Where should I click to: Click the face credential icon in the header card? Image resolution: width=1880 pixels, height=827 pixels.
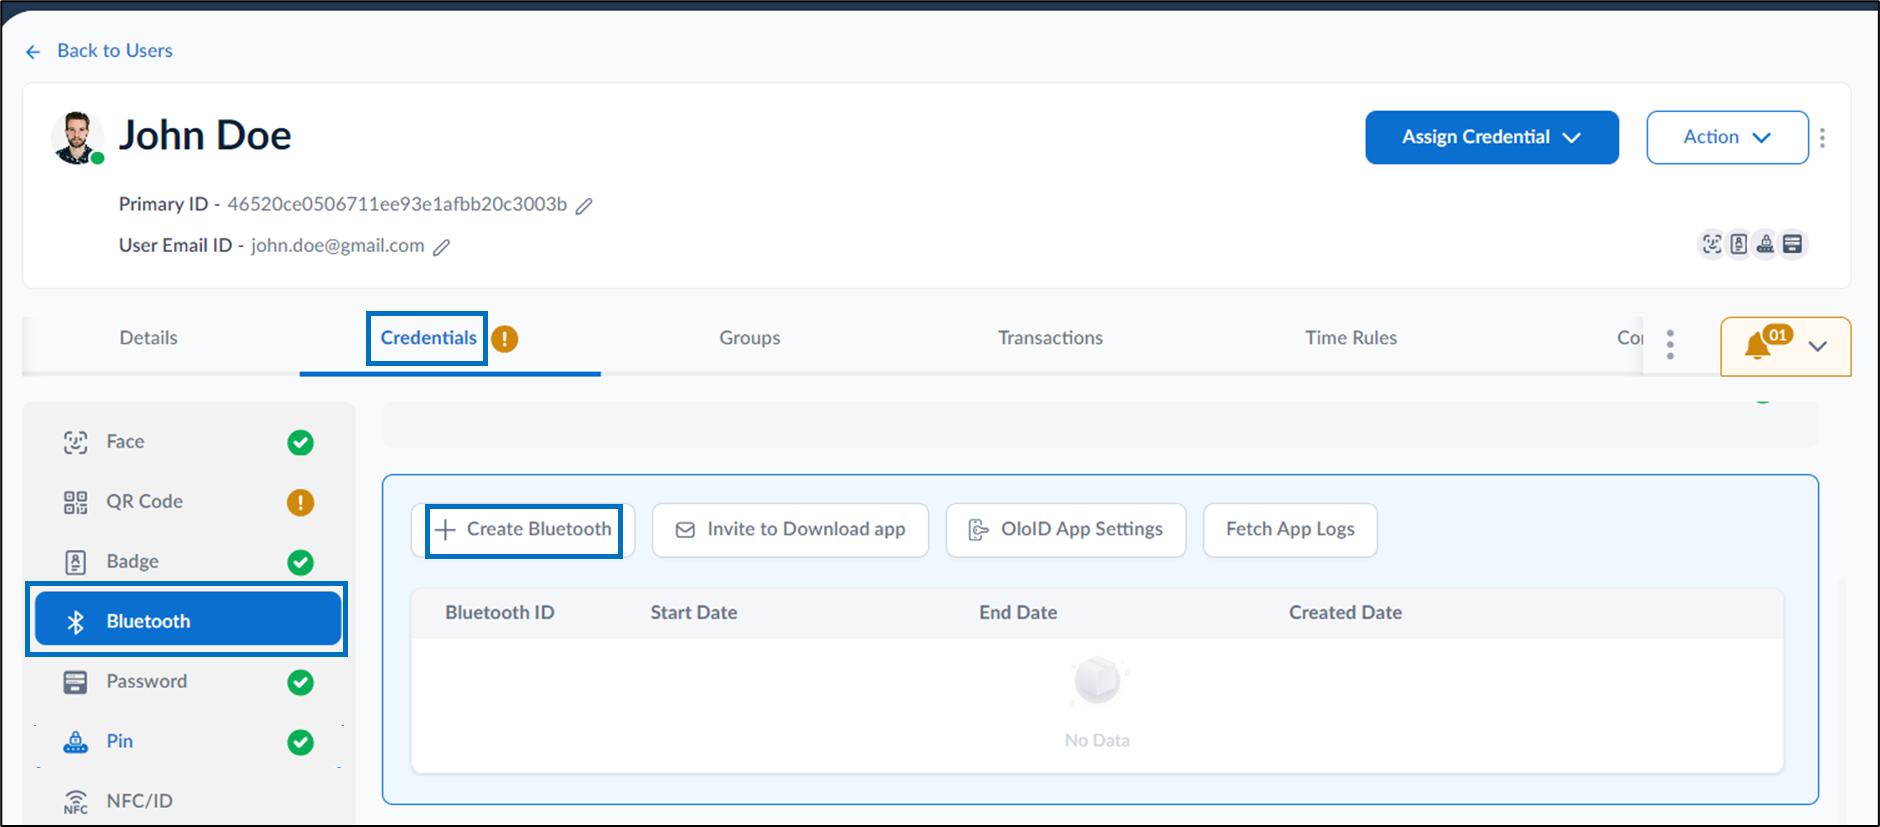1712,244
